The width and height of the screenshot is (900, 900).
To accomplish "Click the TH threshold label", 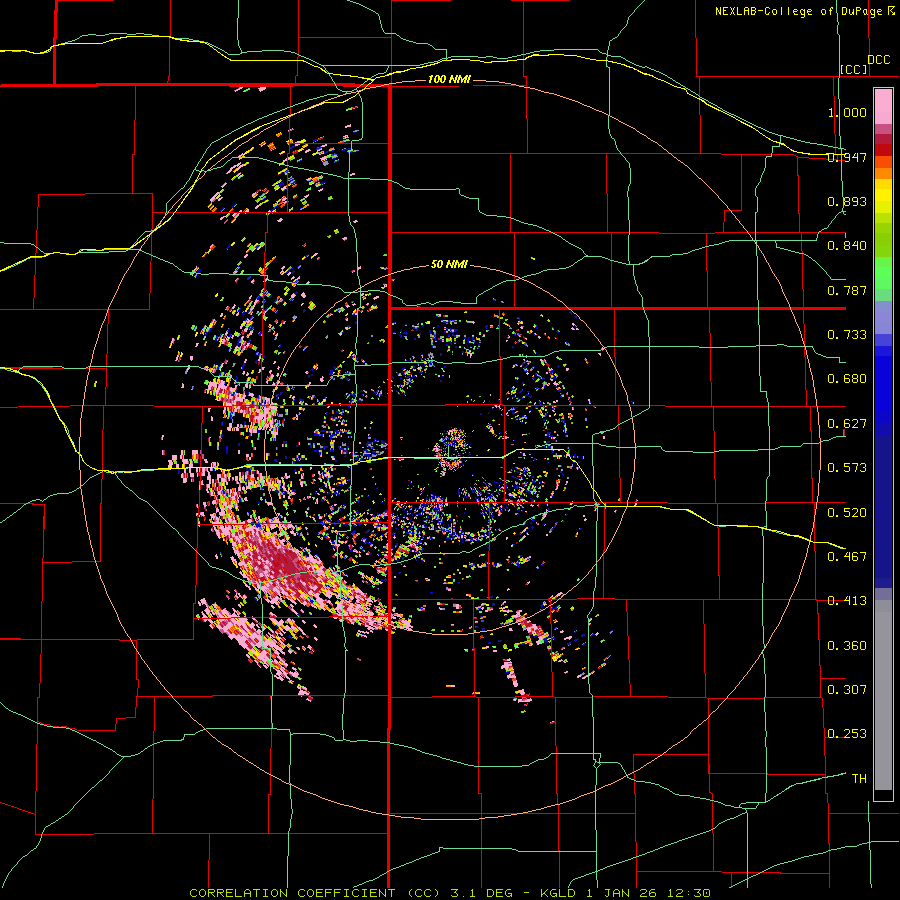I will tap(859, 779).
